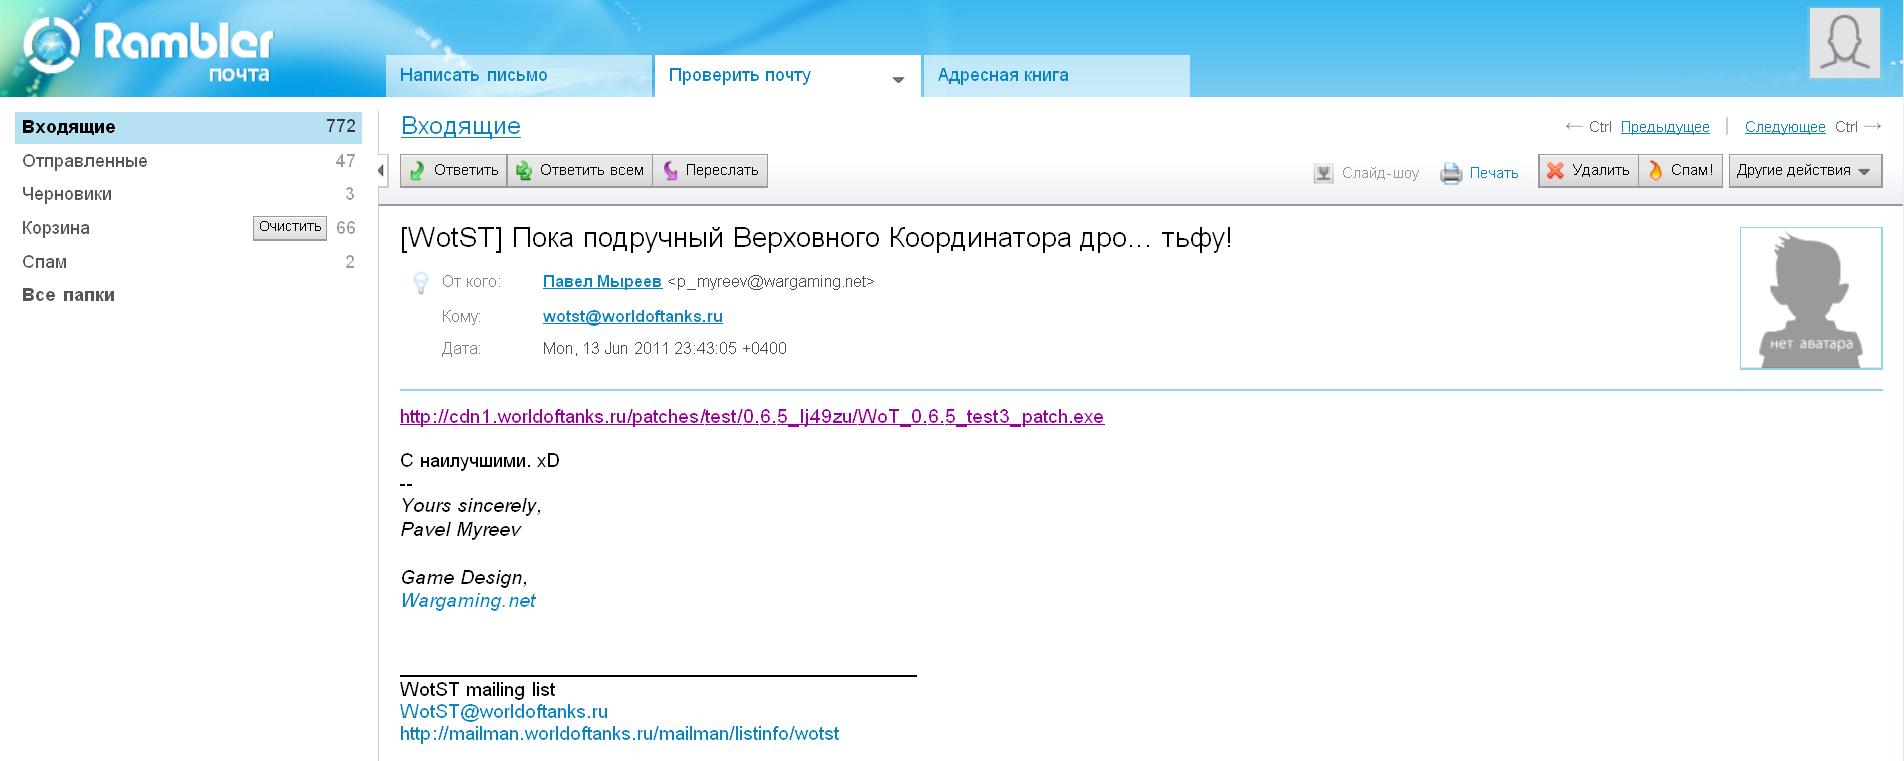1904x761 pixels.
Task: Click the flame spam icon
Action: coord(1655,171)
